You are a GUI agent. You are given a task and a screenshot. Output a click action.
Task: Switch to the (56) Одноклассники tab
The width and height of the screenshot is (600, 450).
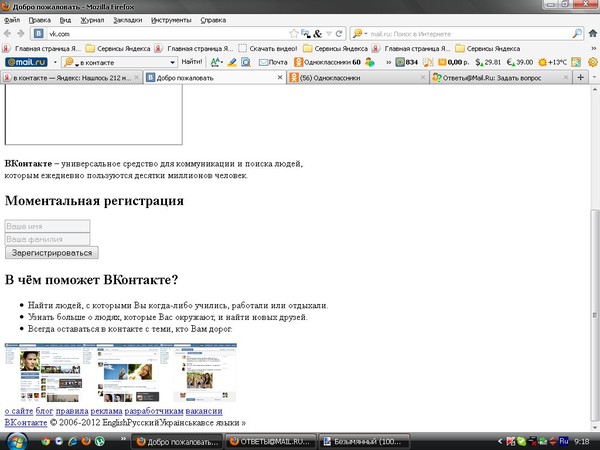pyautogui.click(x=357, y=78)
